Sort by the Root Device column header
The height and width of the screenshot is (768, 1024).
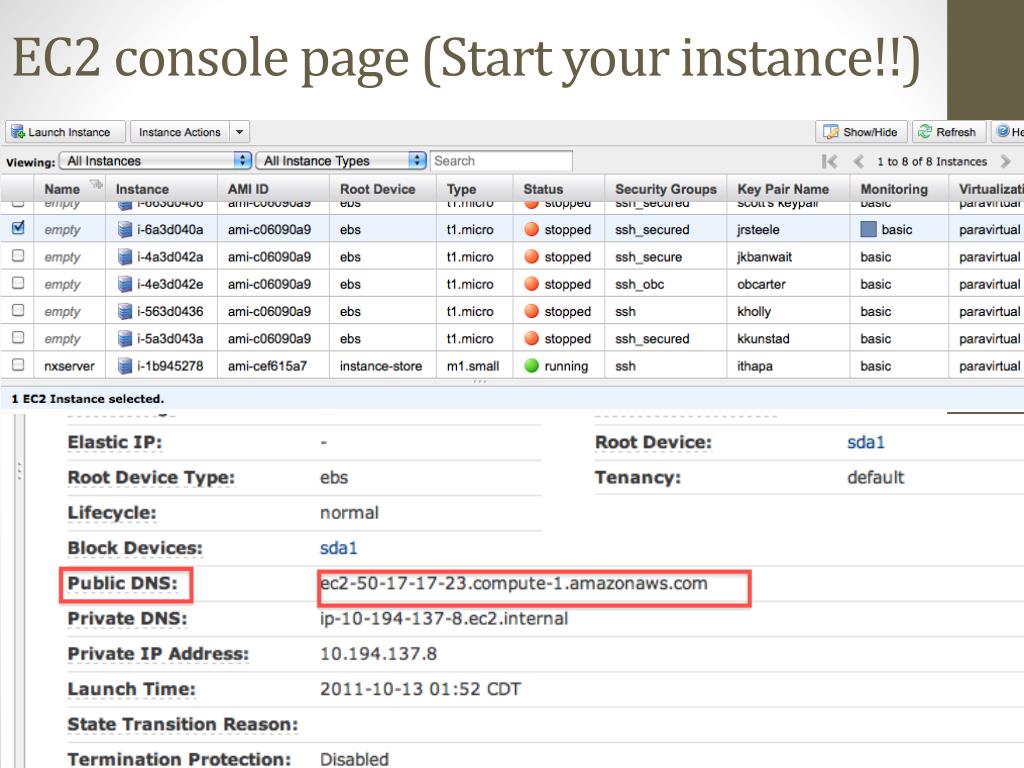click(377, 189)
